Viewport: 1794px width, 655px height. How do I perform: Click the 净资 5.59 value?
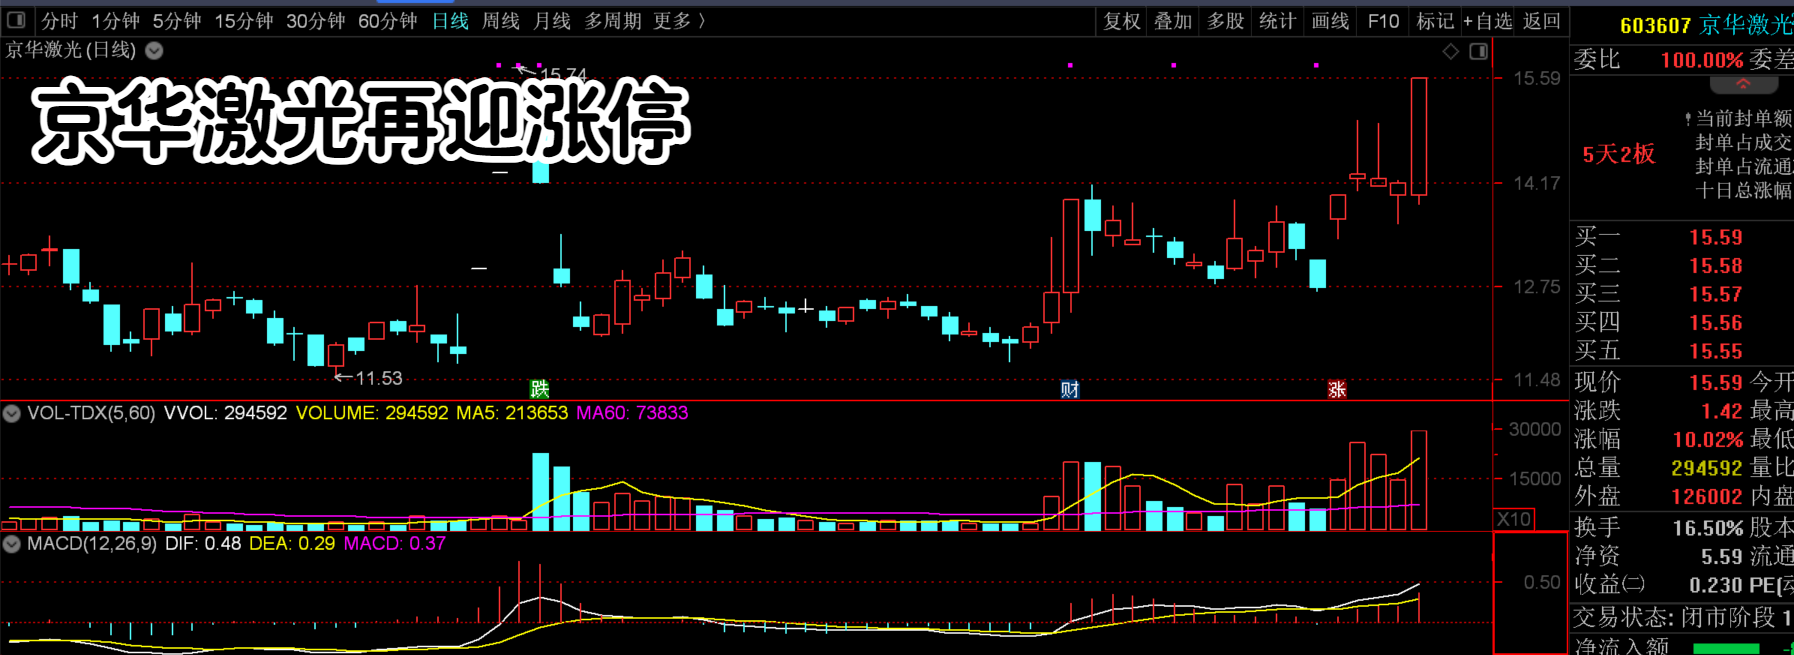(x=1721, y=556)
